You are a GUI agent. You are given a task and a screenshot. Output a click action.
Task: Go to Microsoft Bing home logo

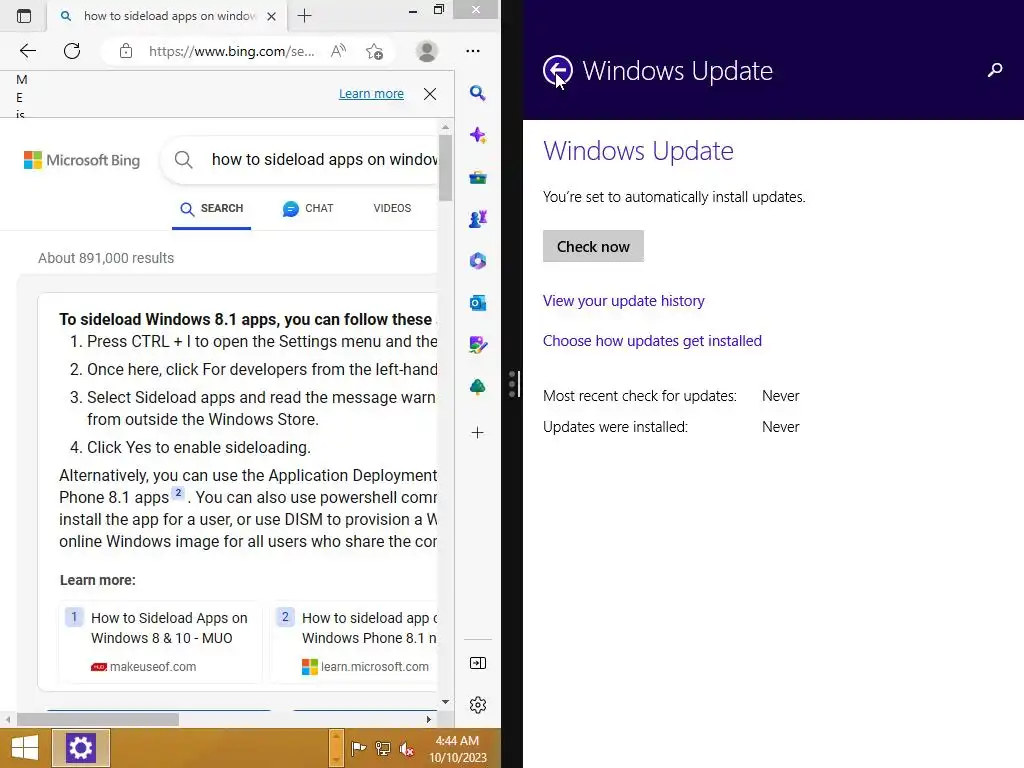click(x=82, y=160)
